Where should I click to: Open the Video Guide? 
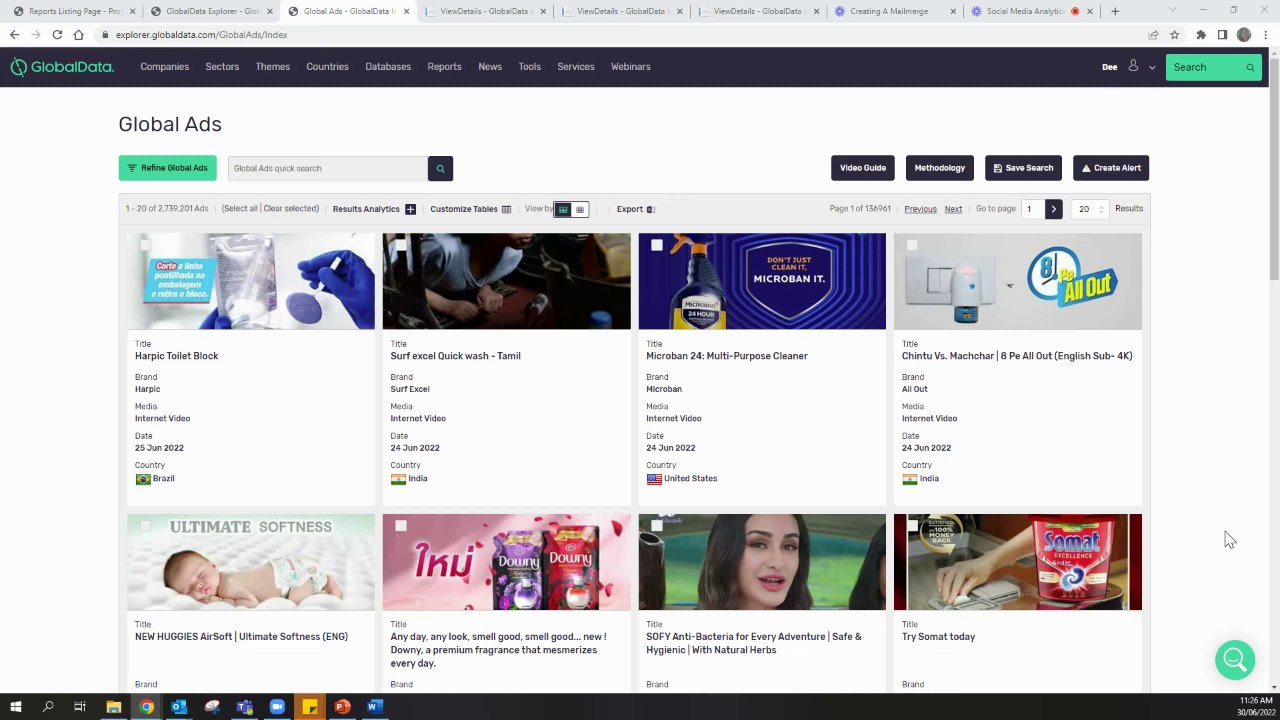(x=863, y=168)
